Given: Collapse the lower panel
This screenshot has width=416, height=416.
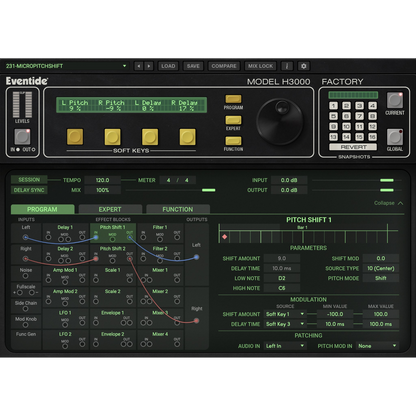Looking at the screenshot, I should pos(388,203).
